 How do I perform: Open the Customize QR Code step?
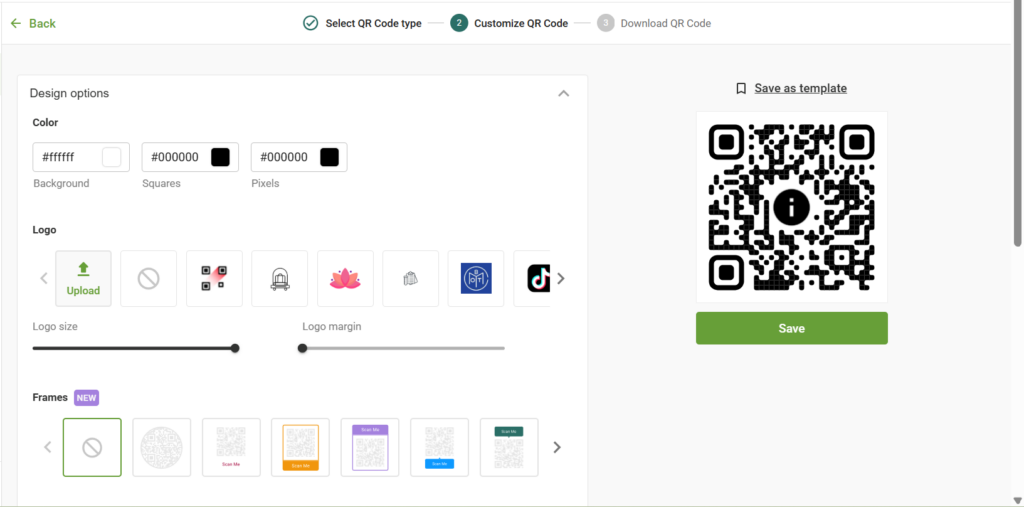(x=509, y=24)
